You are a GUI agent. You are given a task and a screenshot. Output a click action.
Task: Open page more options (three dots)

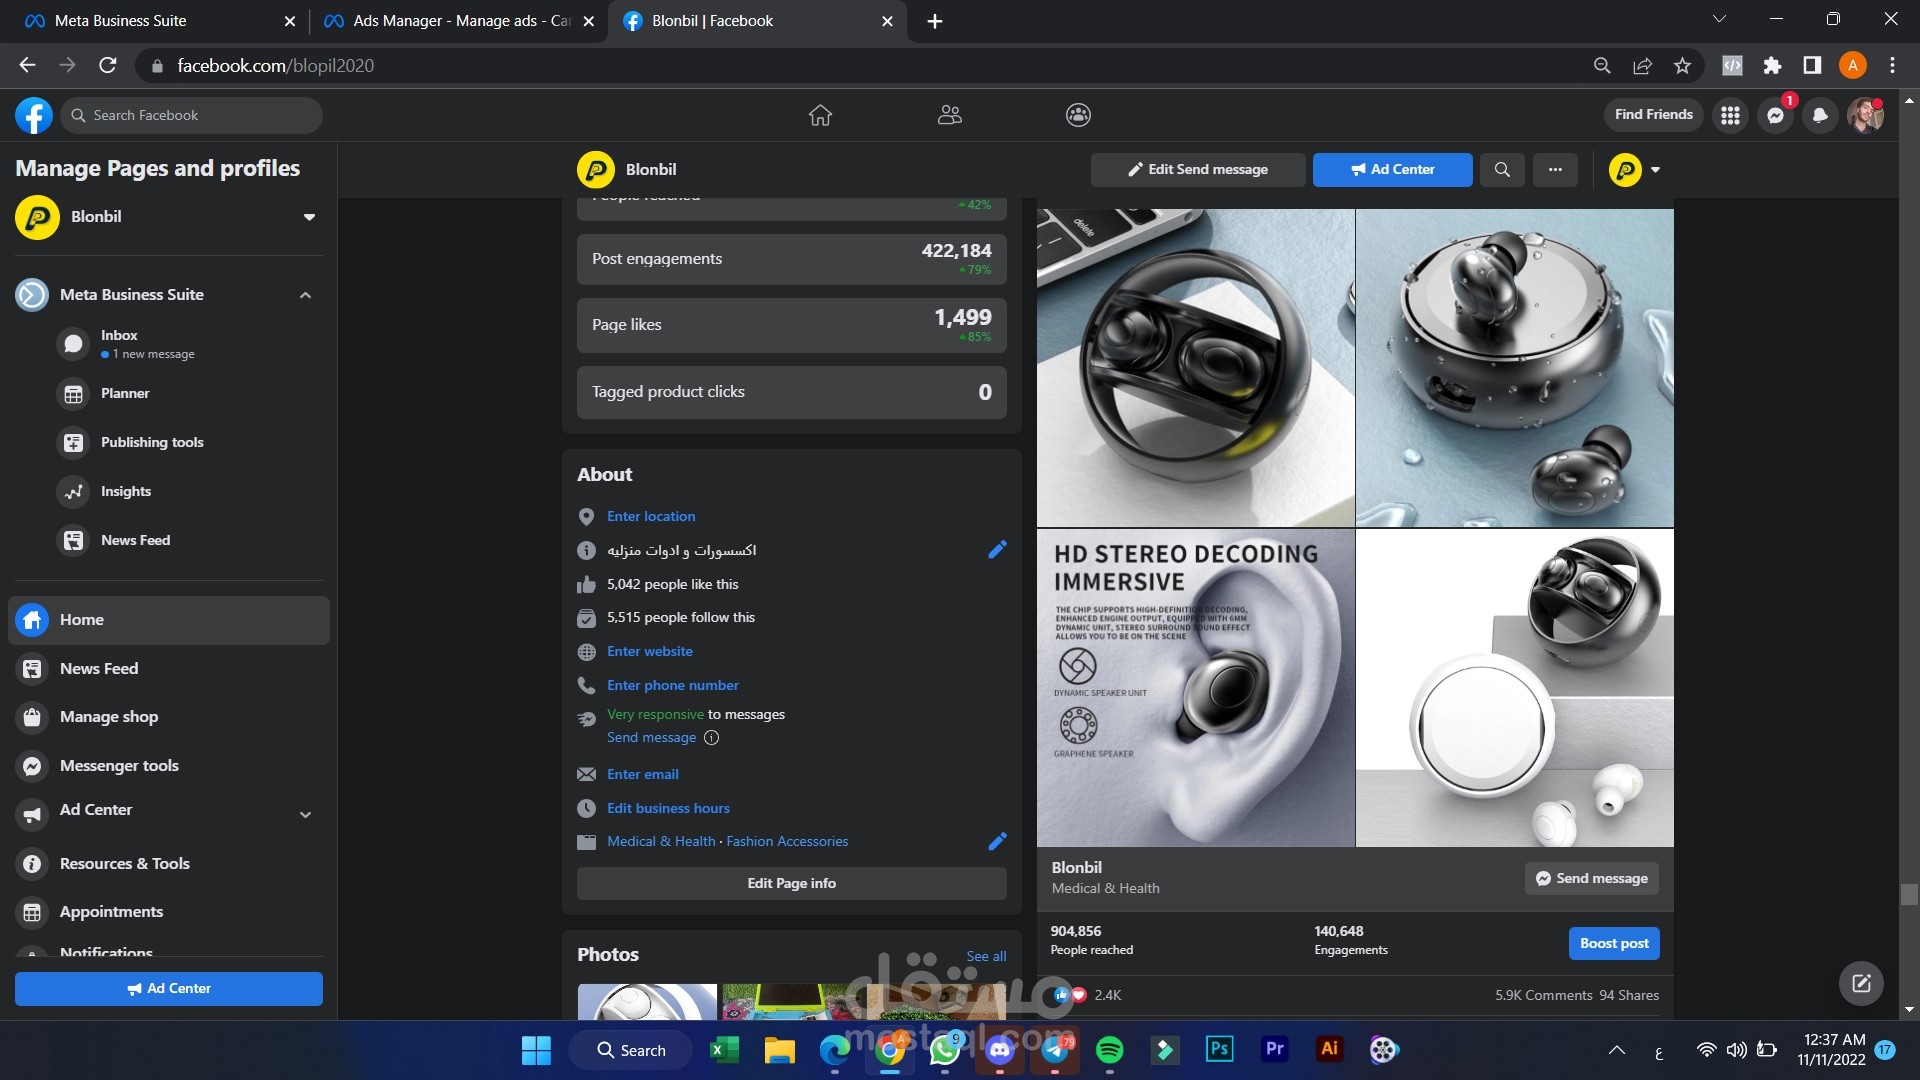pyautogui.click(x=1555, y=170)
